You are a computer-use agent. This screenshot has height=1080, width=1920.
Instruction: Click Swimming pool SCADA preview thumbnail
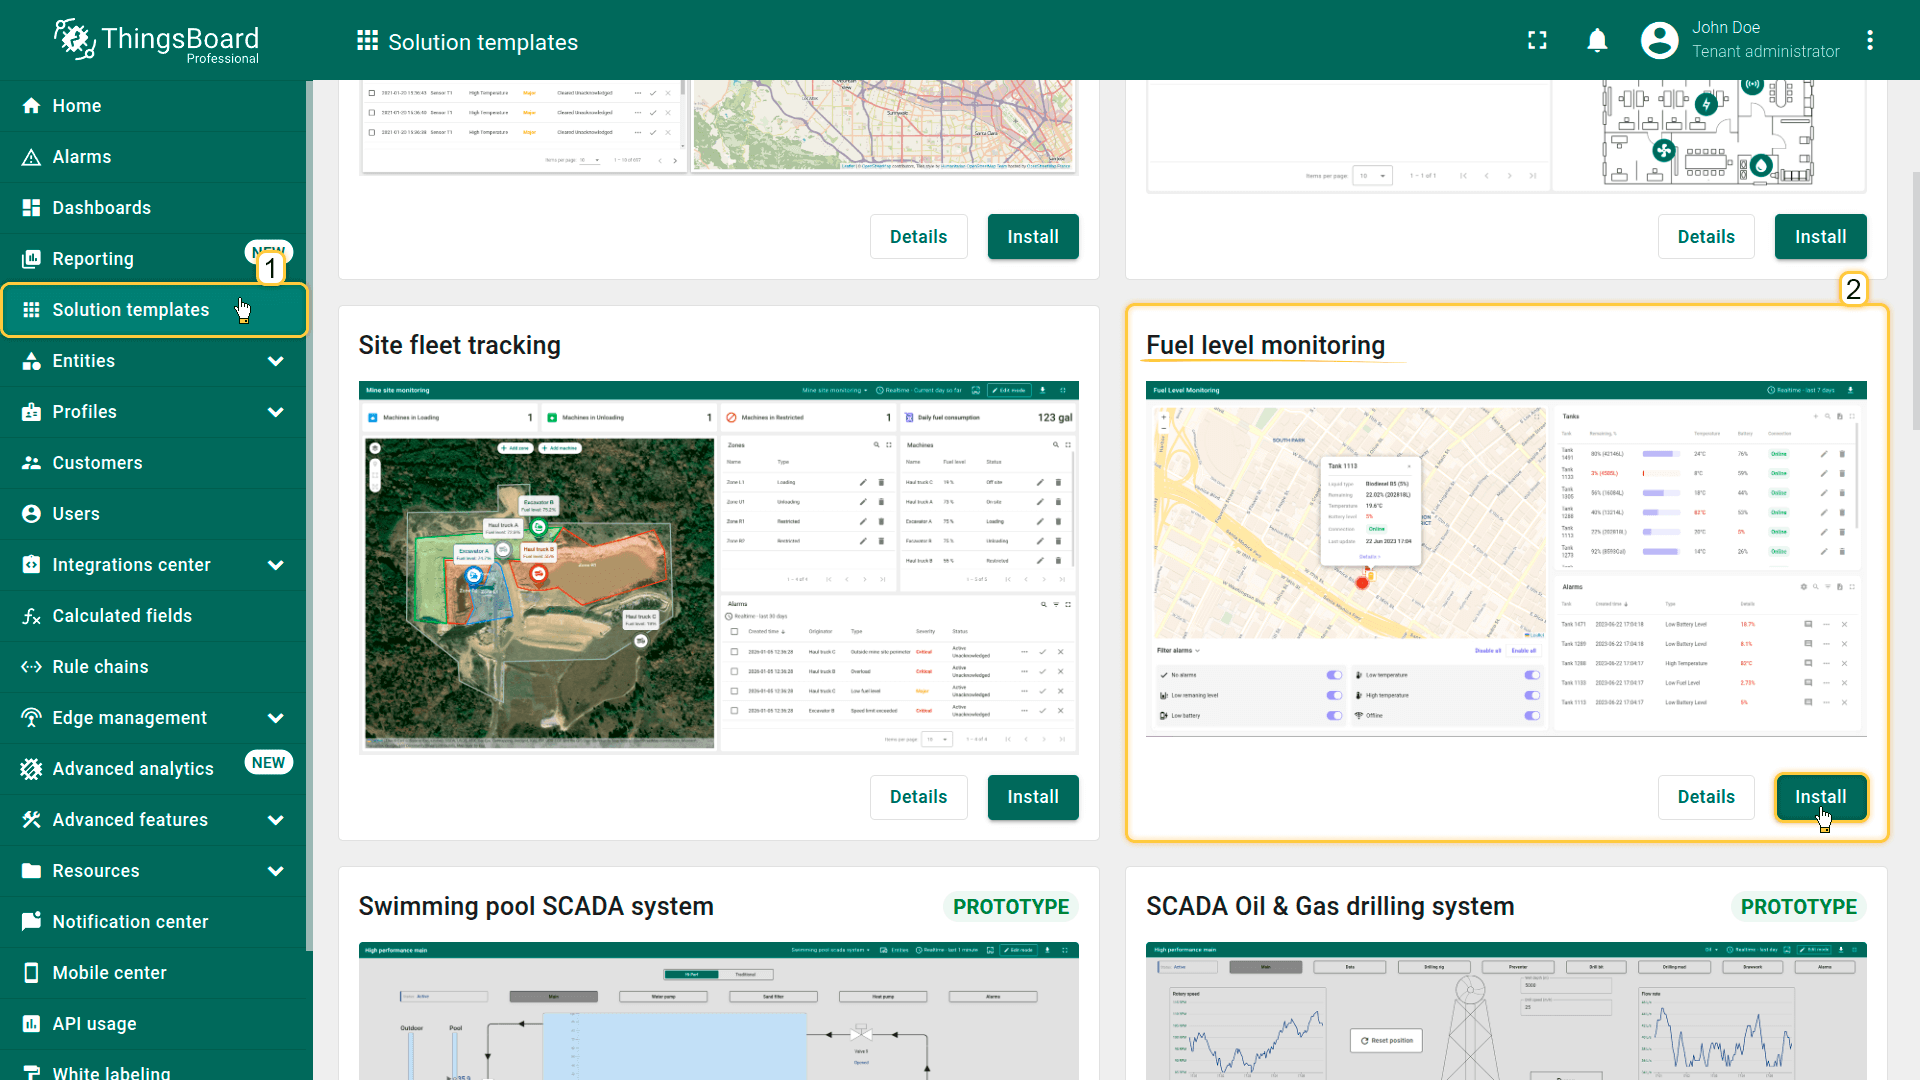[718, 1010]
